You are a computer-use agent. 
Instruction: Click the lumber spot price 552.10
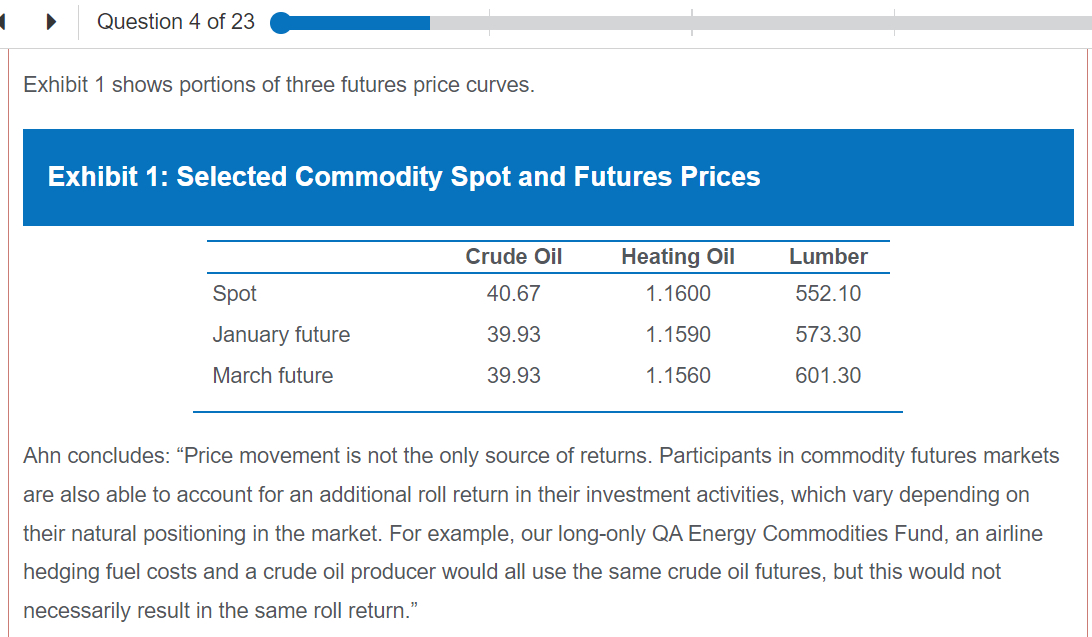[828, 294]
